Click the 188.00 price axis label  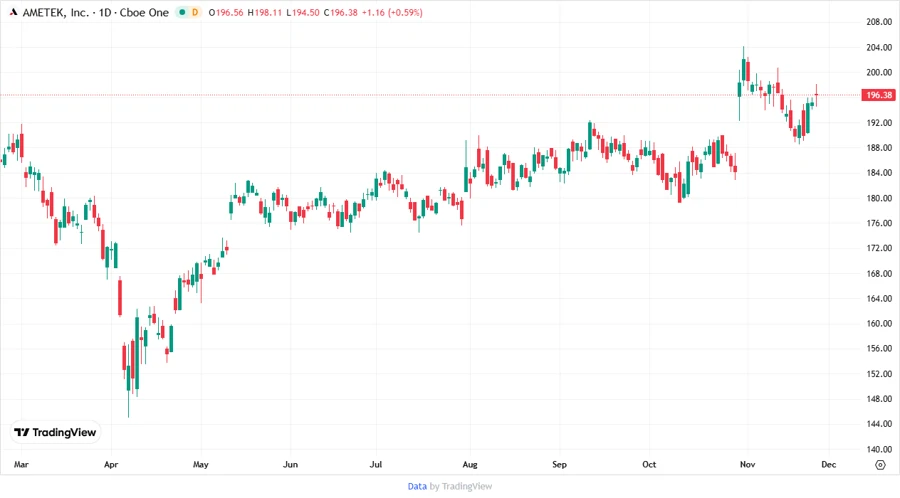tap(879, 147)
